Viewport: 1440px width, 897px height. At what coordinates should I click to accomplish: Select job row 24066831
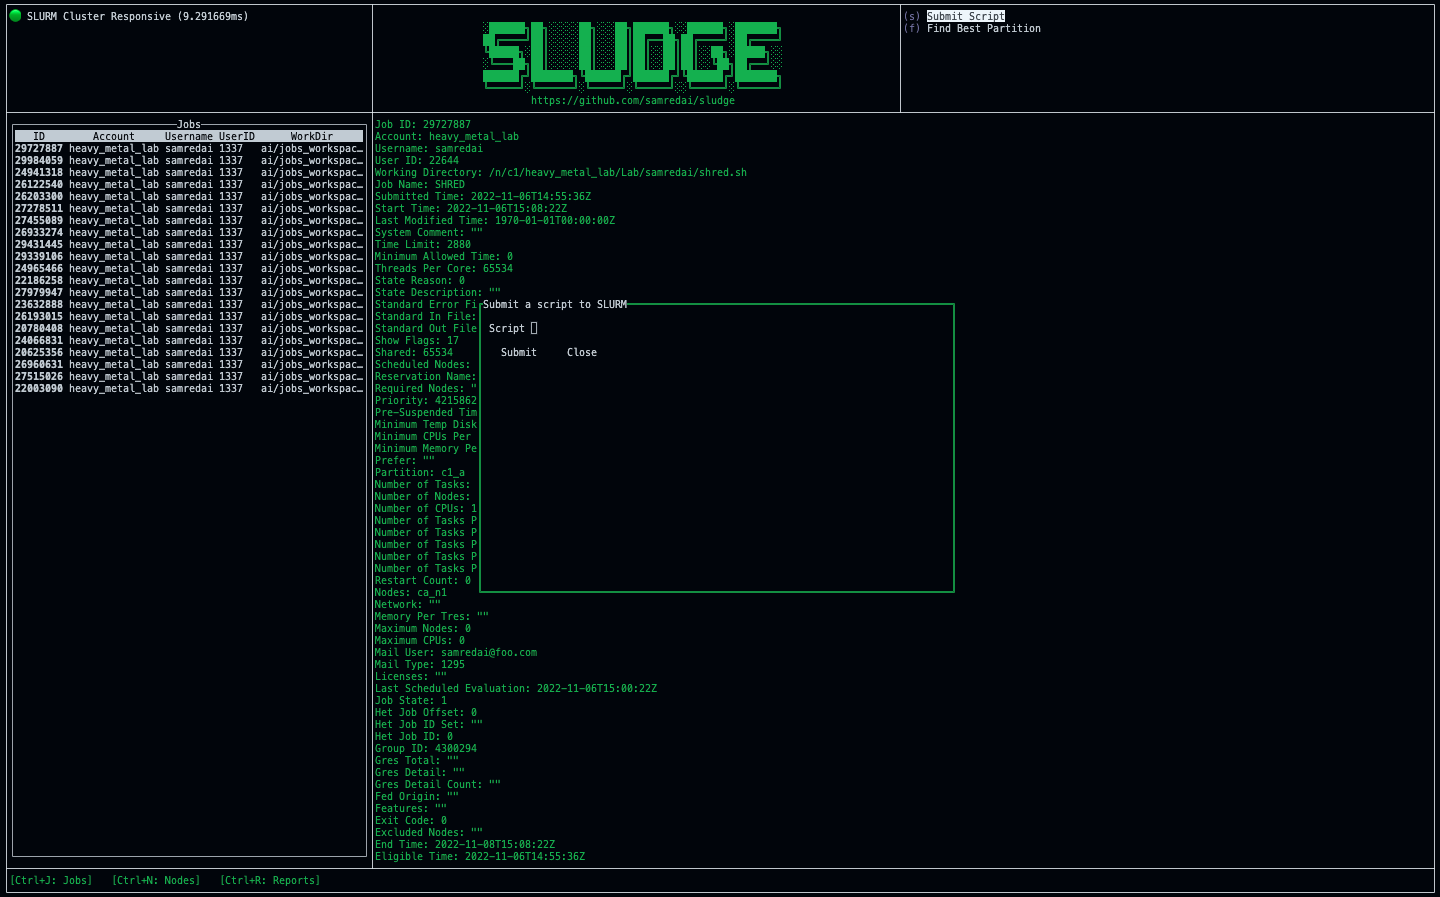pos(189,340)
